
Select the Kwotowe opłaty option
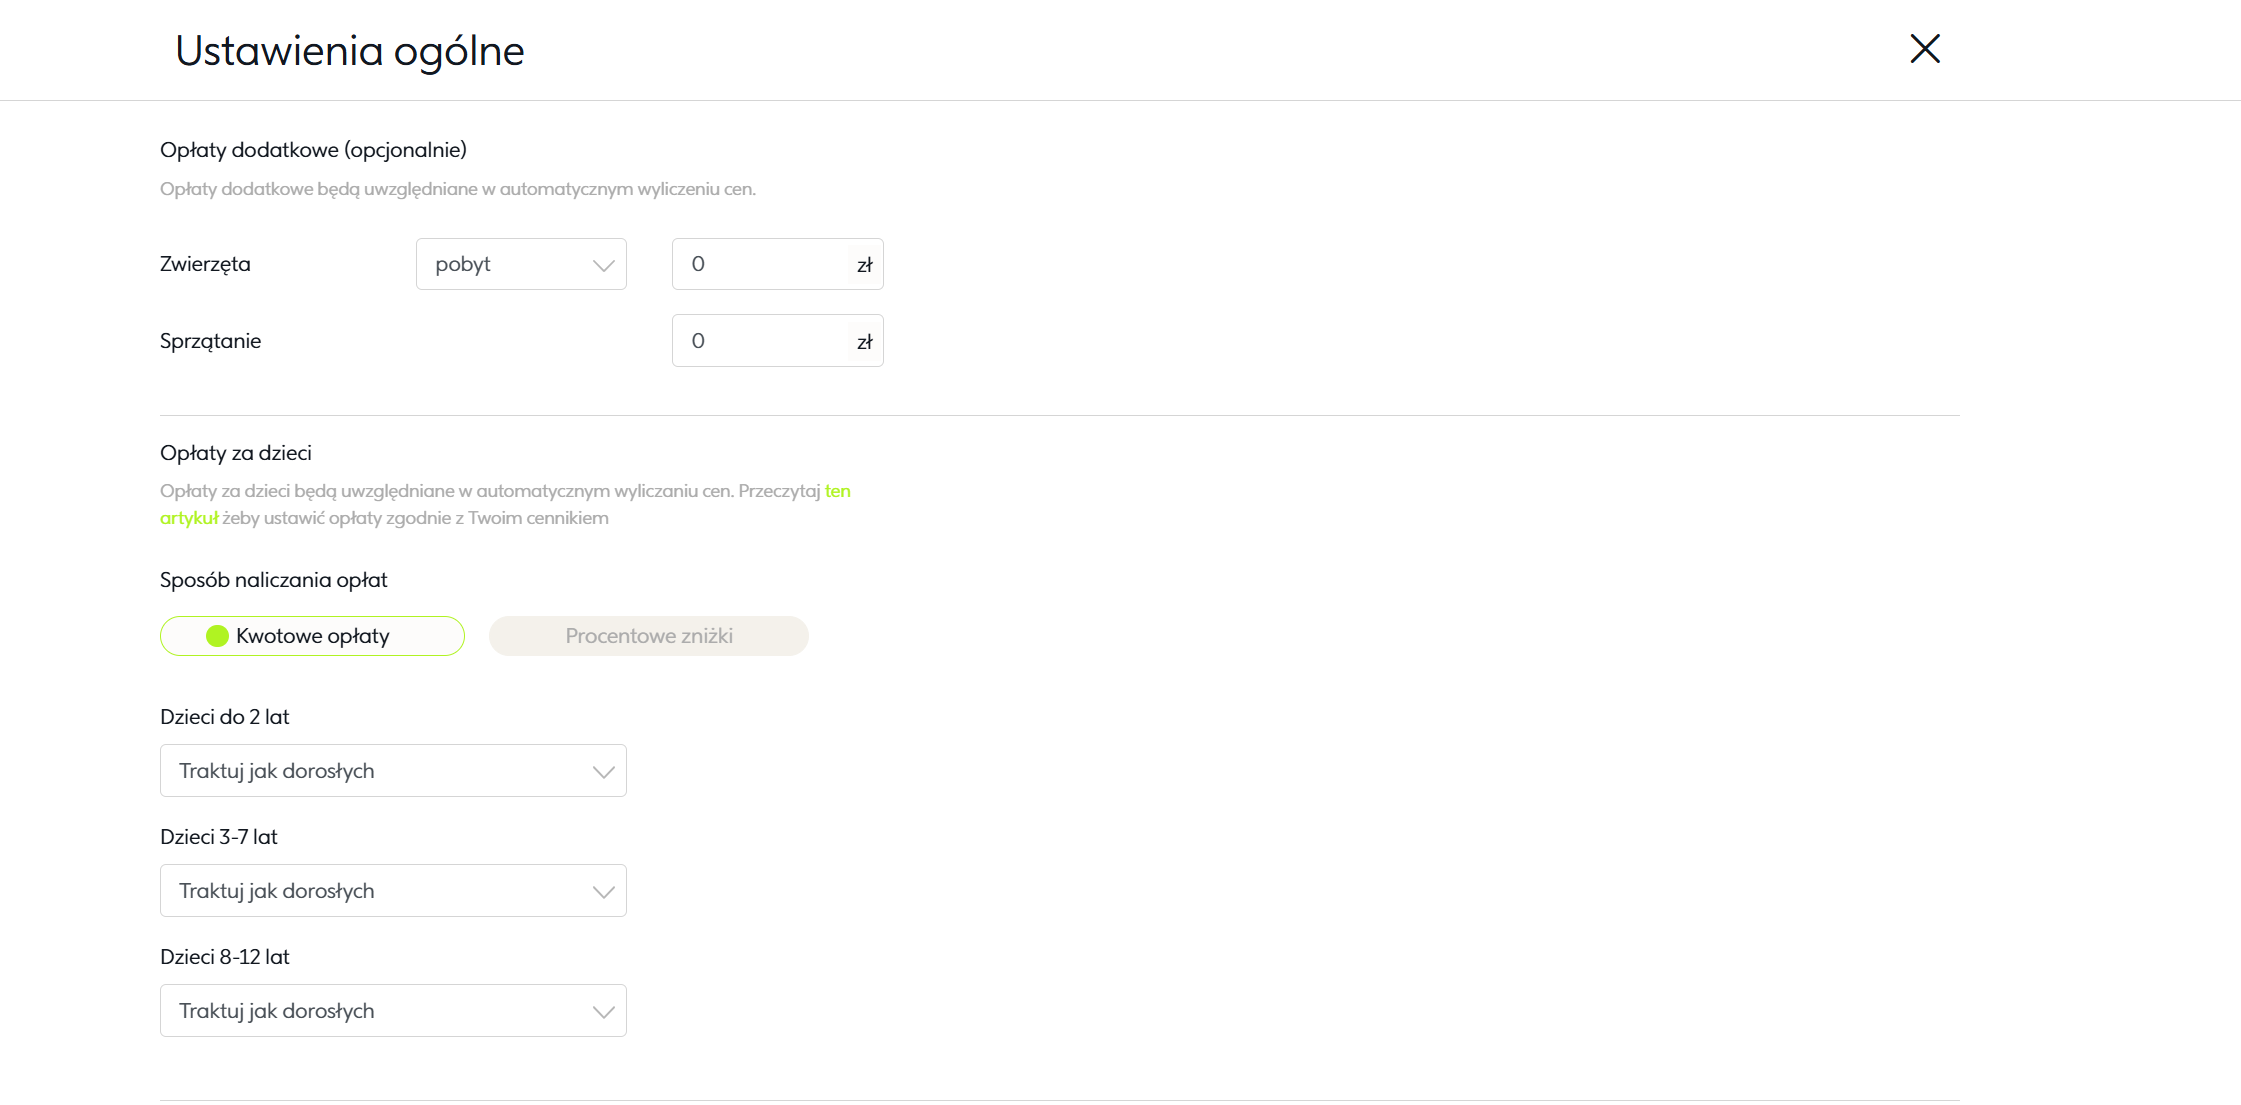[x=312, y=636]
